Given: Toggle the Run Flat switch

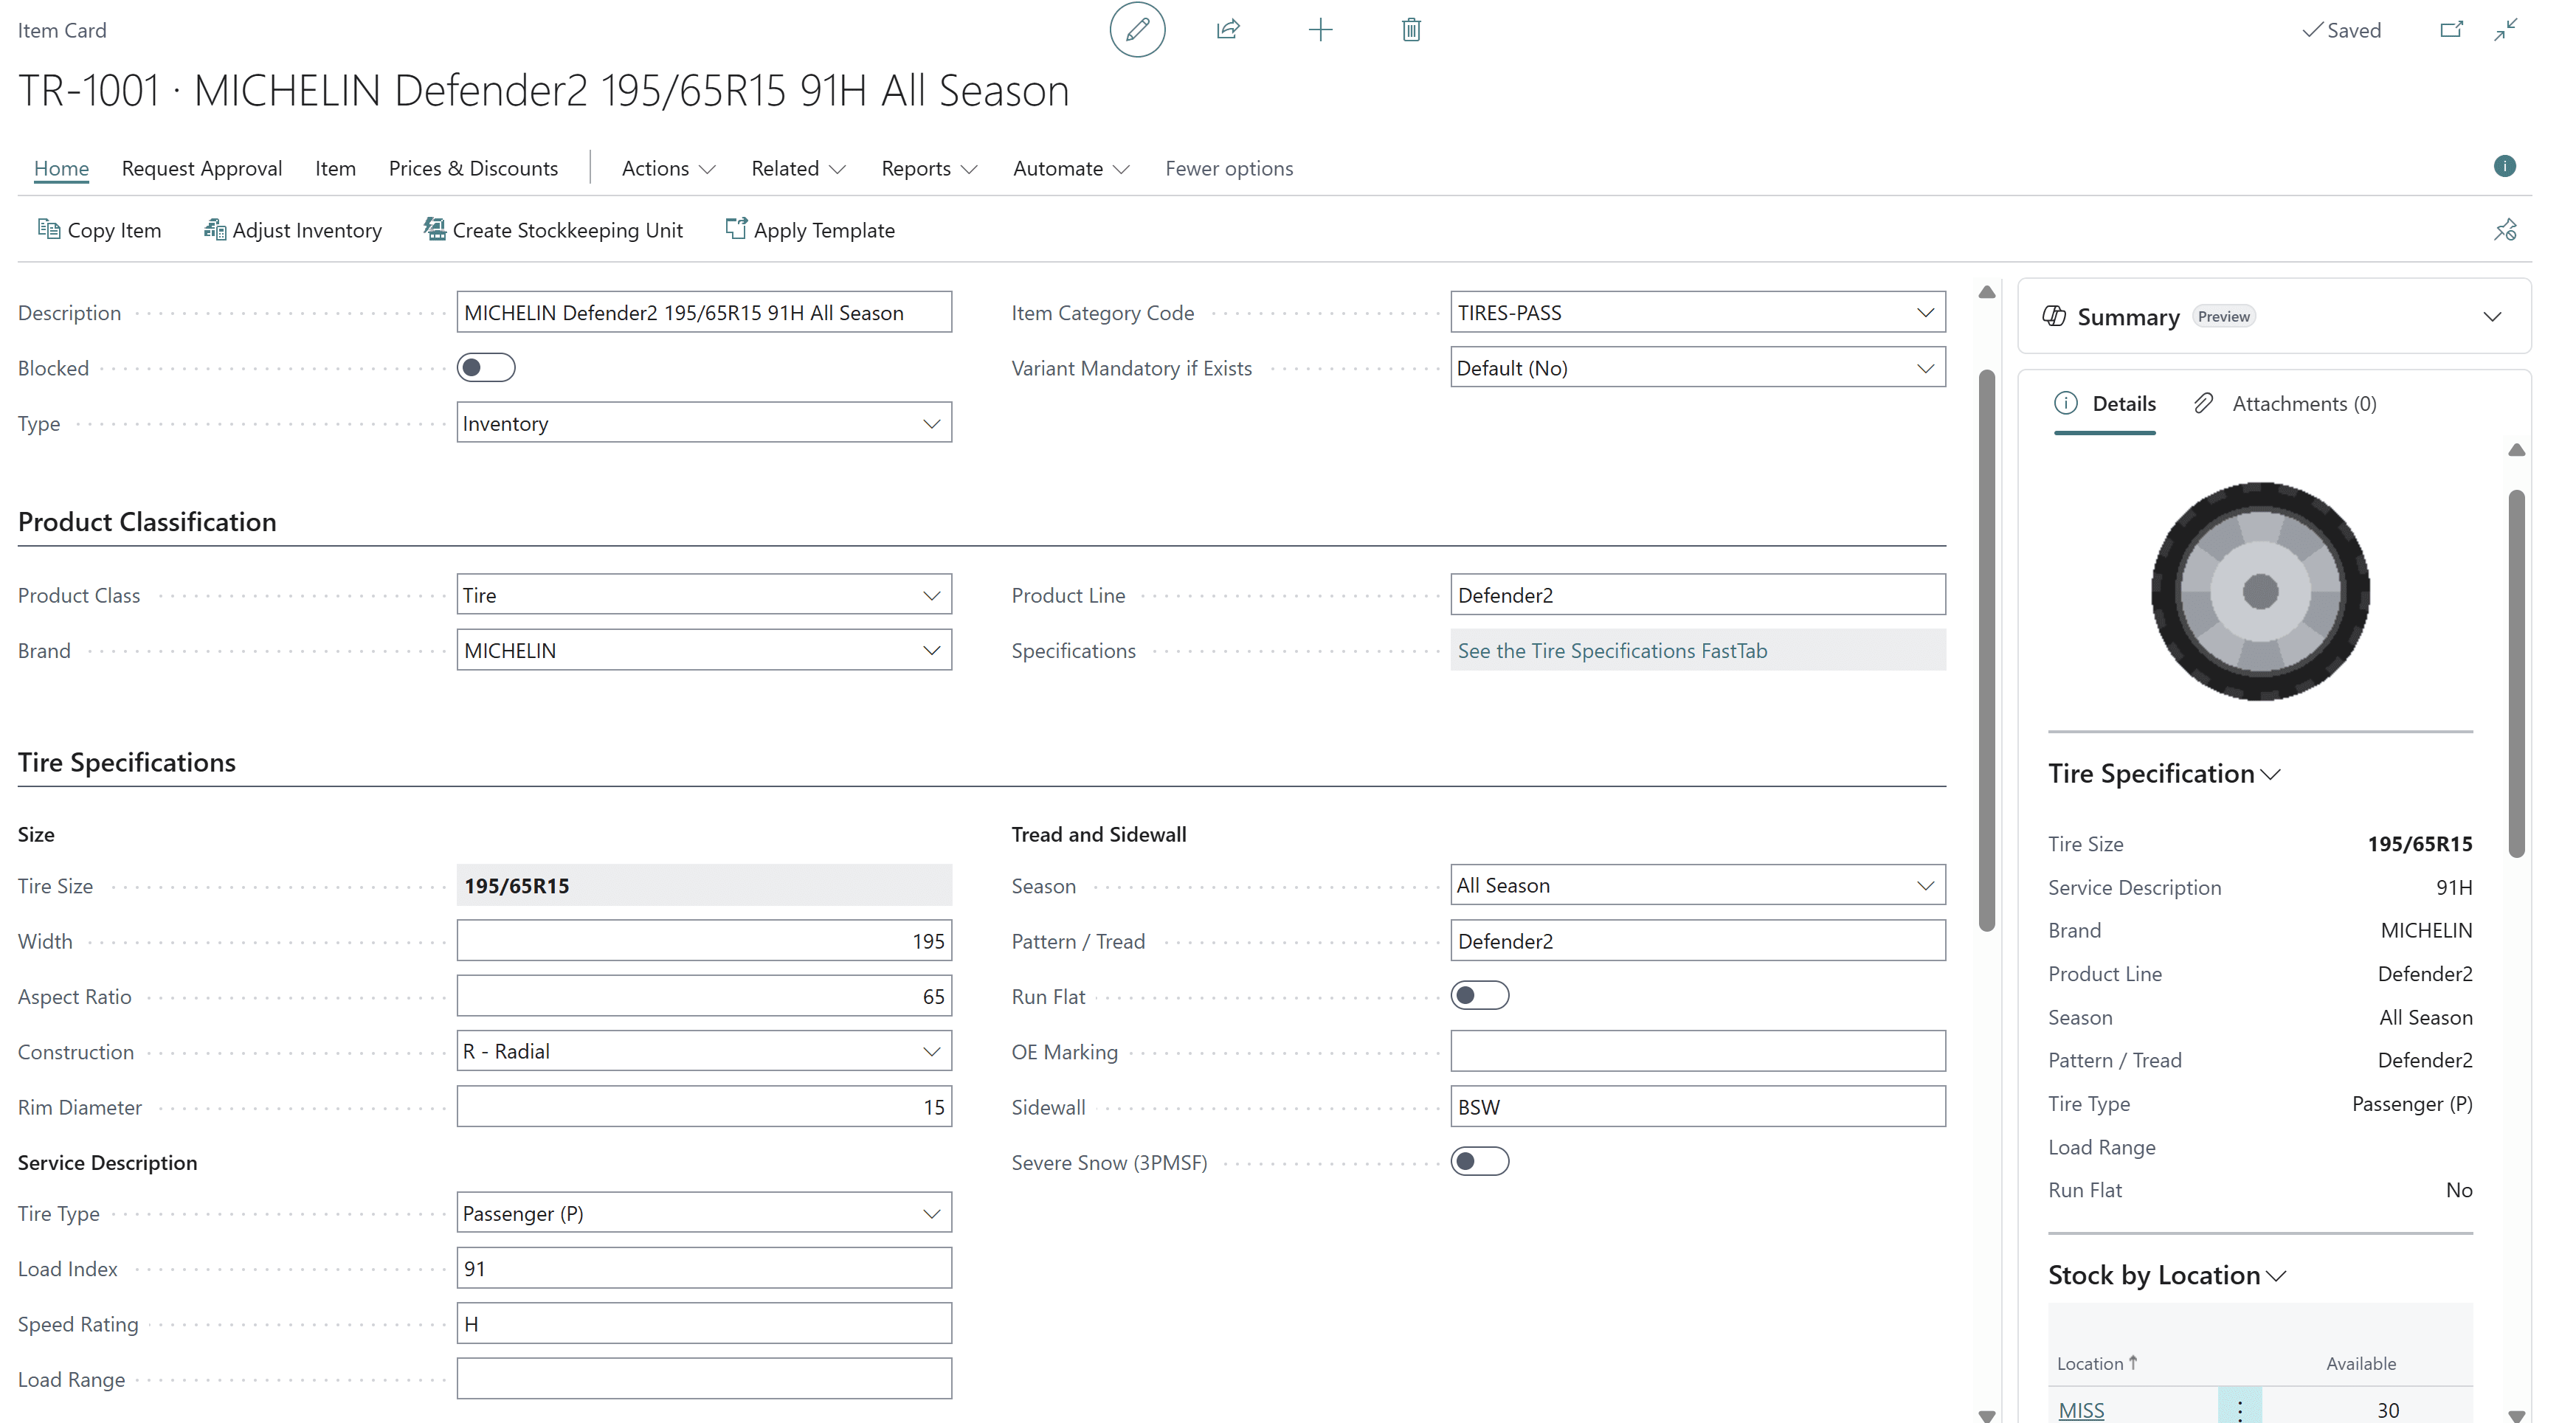Looking at the screenshot, I should pyautogui.click(x=1479, y=996).
